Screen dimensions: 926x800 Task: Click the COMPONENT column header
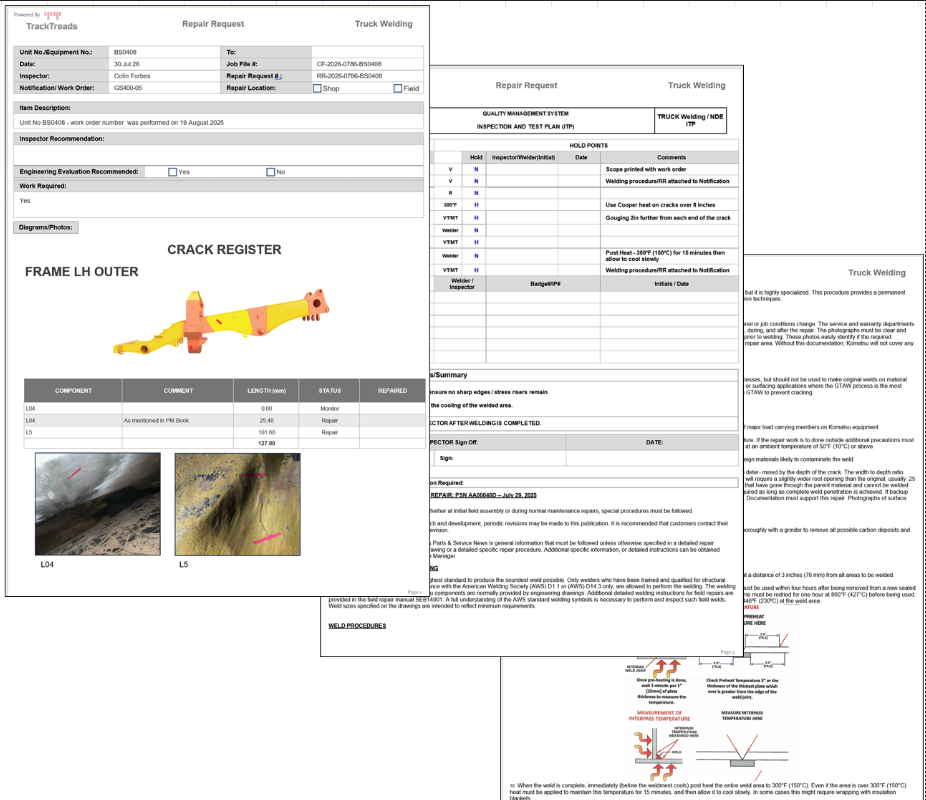[x=73, y=391]
